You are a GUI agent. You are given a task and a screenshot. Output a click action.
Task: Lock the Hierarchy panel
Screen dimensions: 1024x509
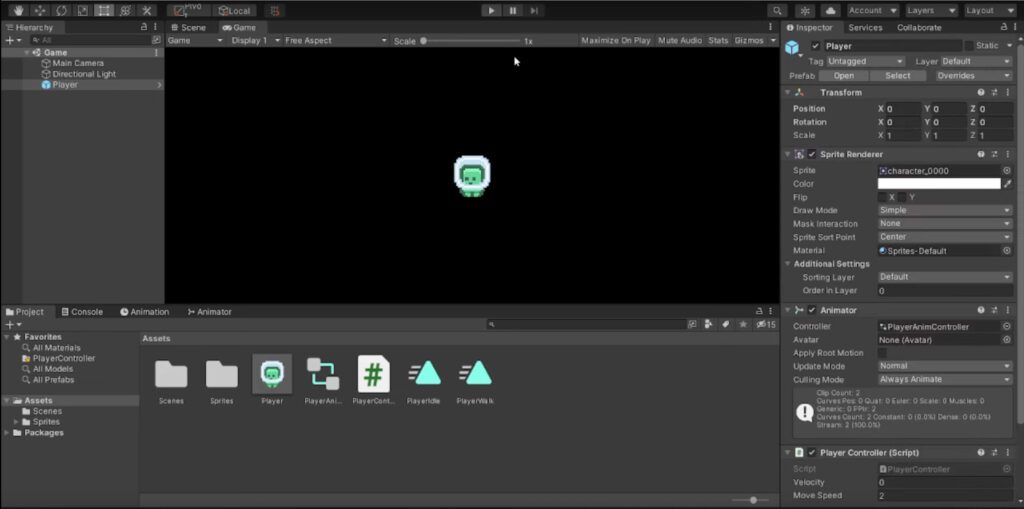(144, 27)
